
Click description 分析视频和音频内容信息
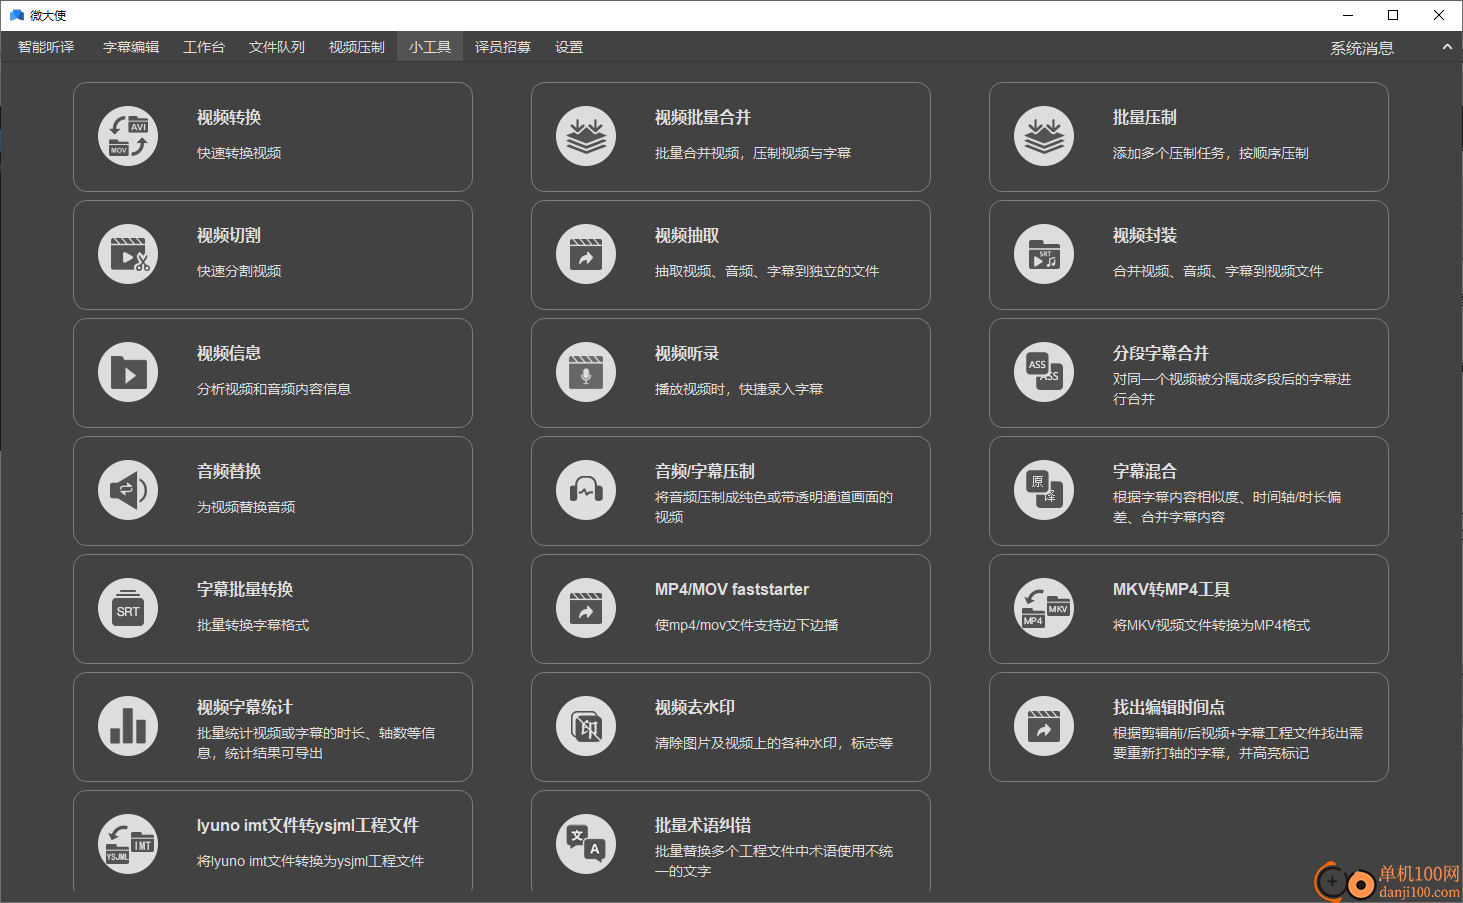pos(274,389)
